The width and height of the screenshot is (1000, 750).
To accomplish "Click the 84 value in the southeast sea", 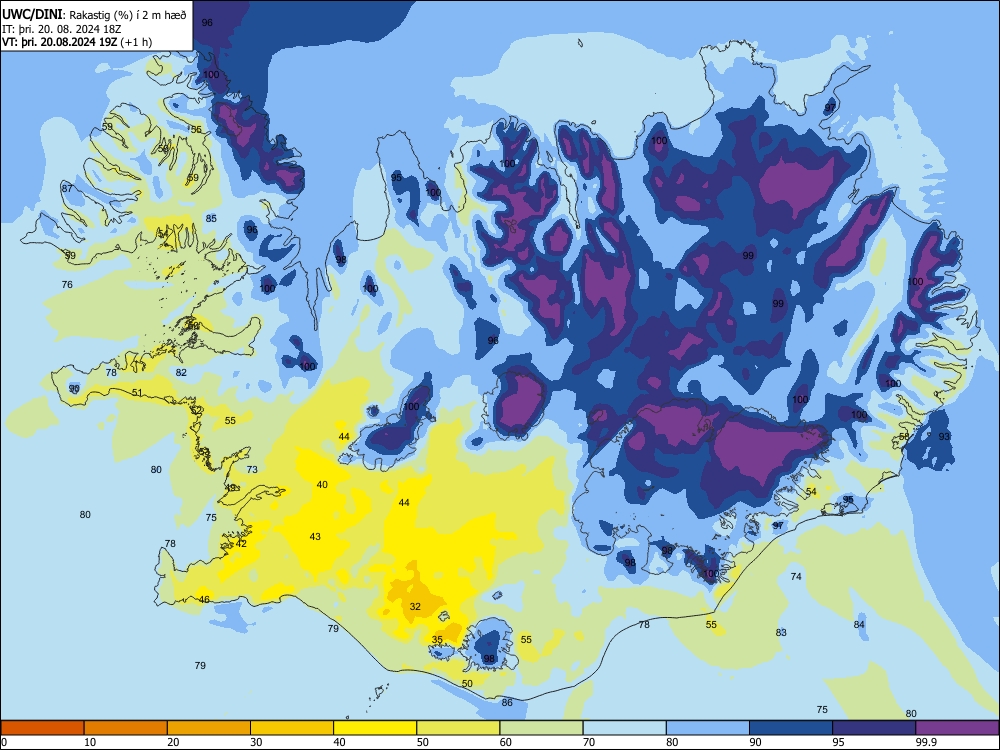I will click(x=859, y=624).
